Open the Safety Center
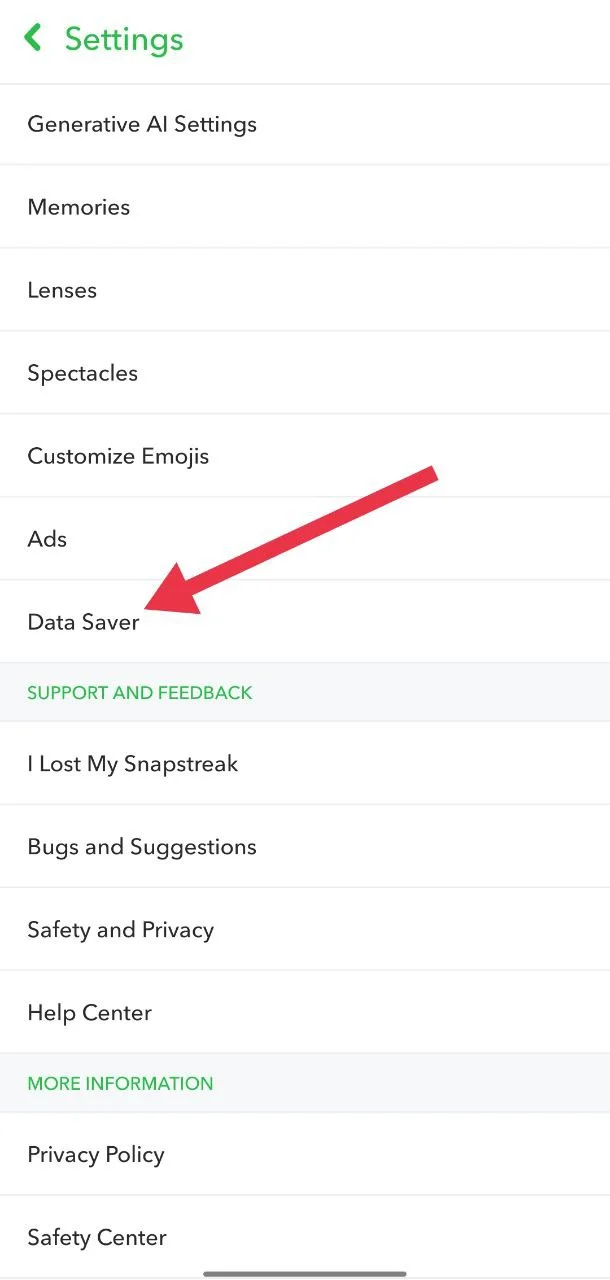Screen dimensions: 610x1280 [97, 1238]
